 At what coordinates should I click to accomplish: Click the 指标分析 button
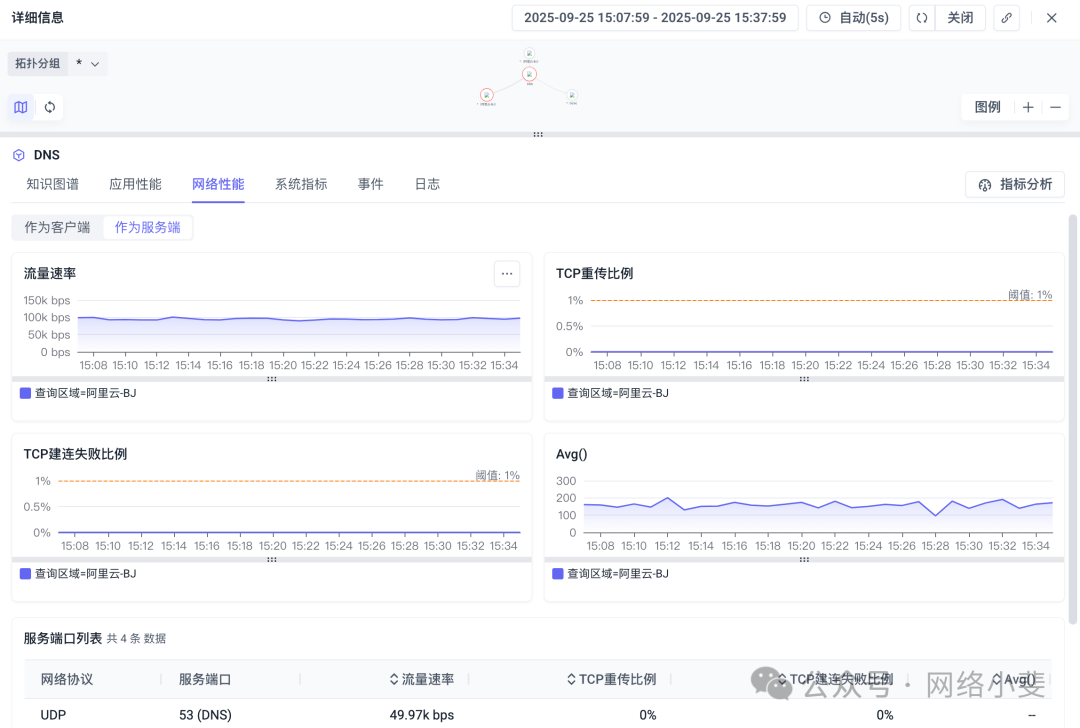pos(1014,184)
